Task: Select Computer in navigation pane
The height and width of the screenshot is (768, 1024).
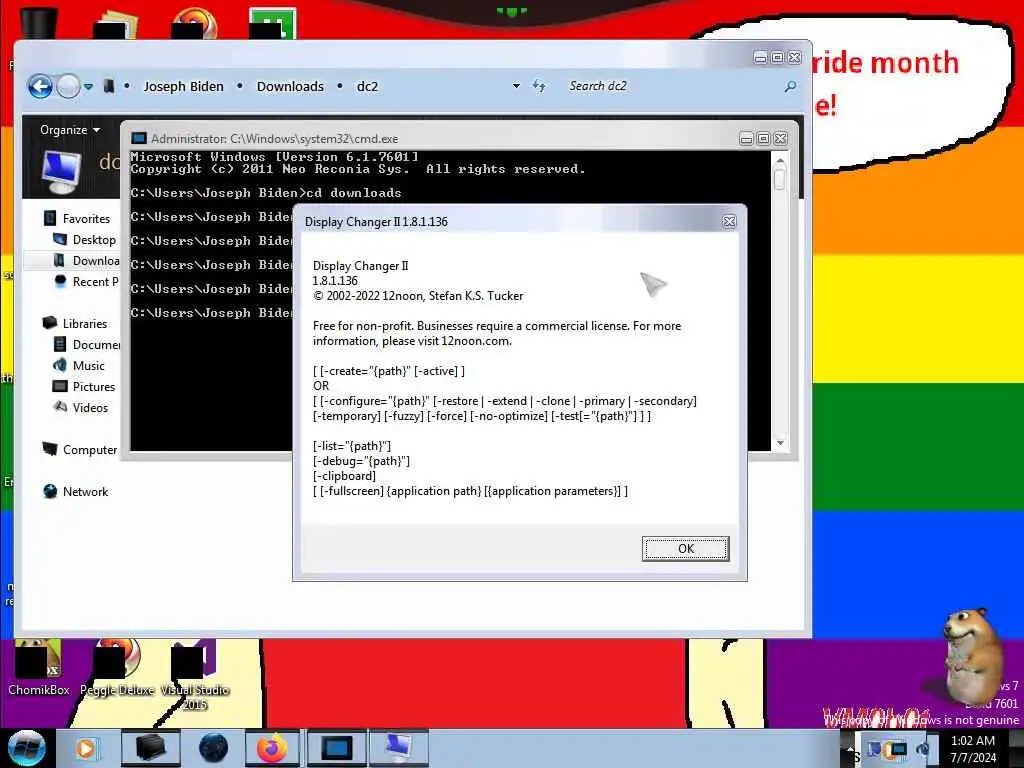Action: (80, 450)
